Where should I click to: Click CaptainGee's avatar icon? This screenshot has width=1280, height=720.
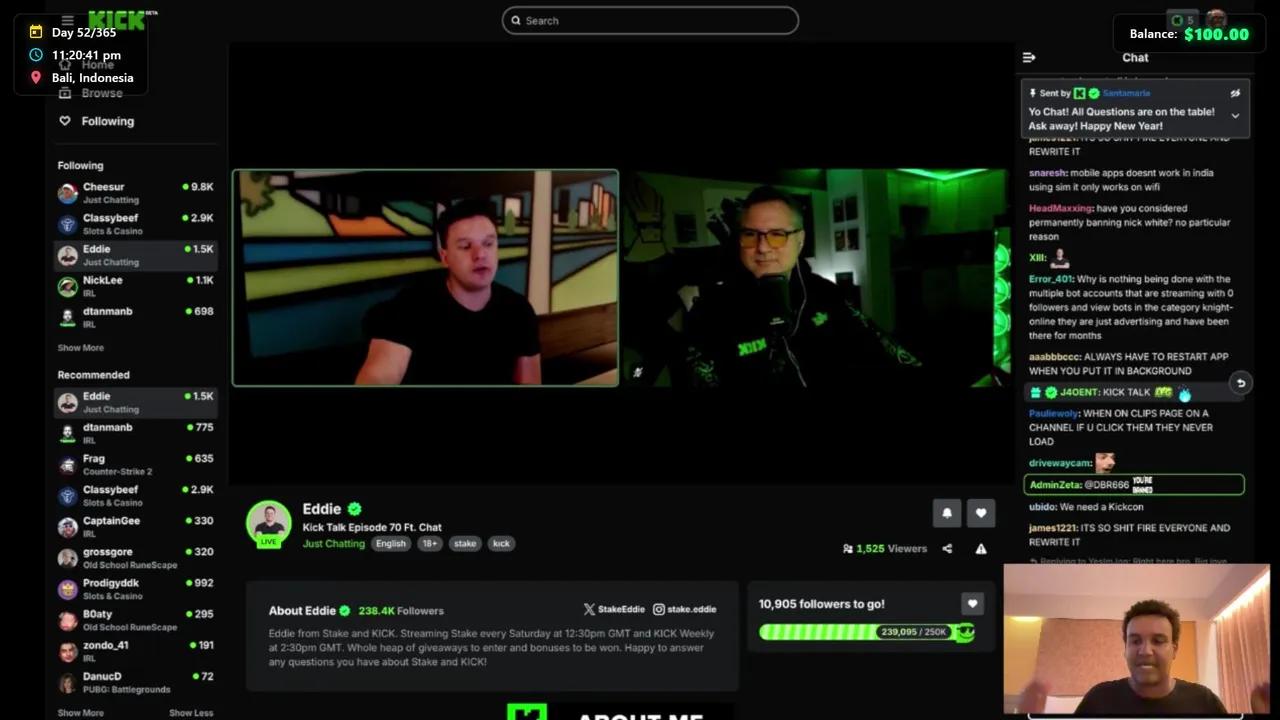tap(67, 527)
